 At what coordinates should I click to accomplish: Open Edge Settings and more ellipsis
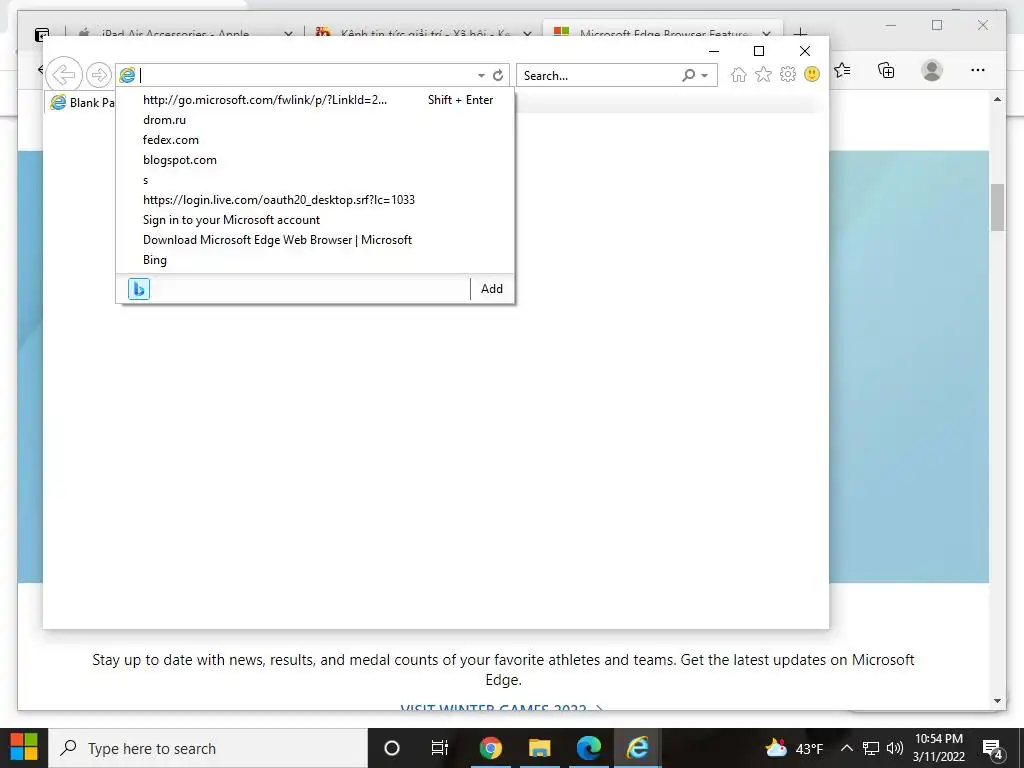coord(978,70)
